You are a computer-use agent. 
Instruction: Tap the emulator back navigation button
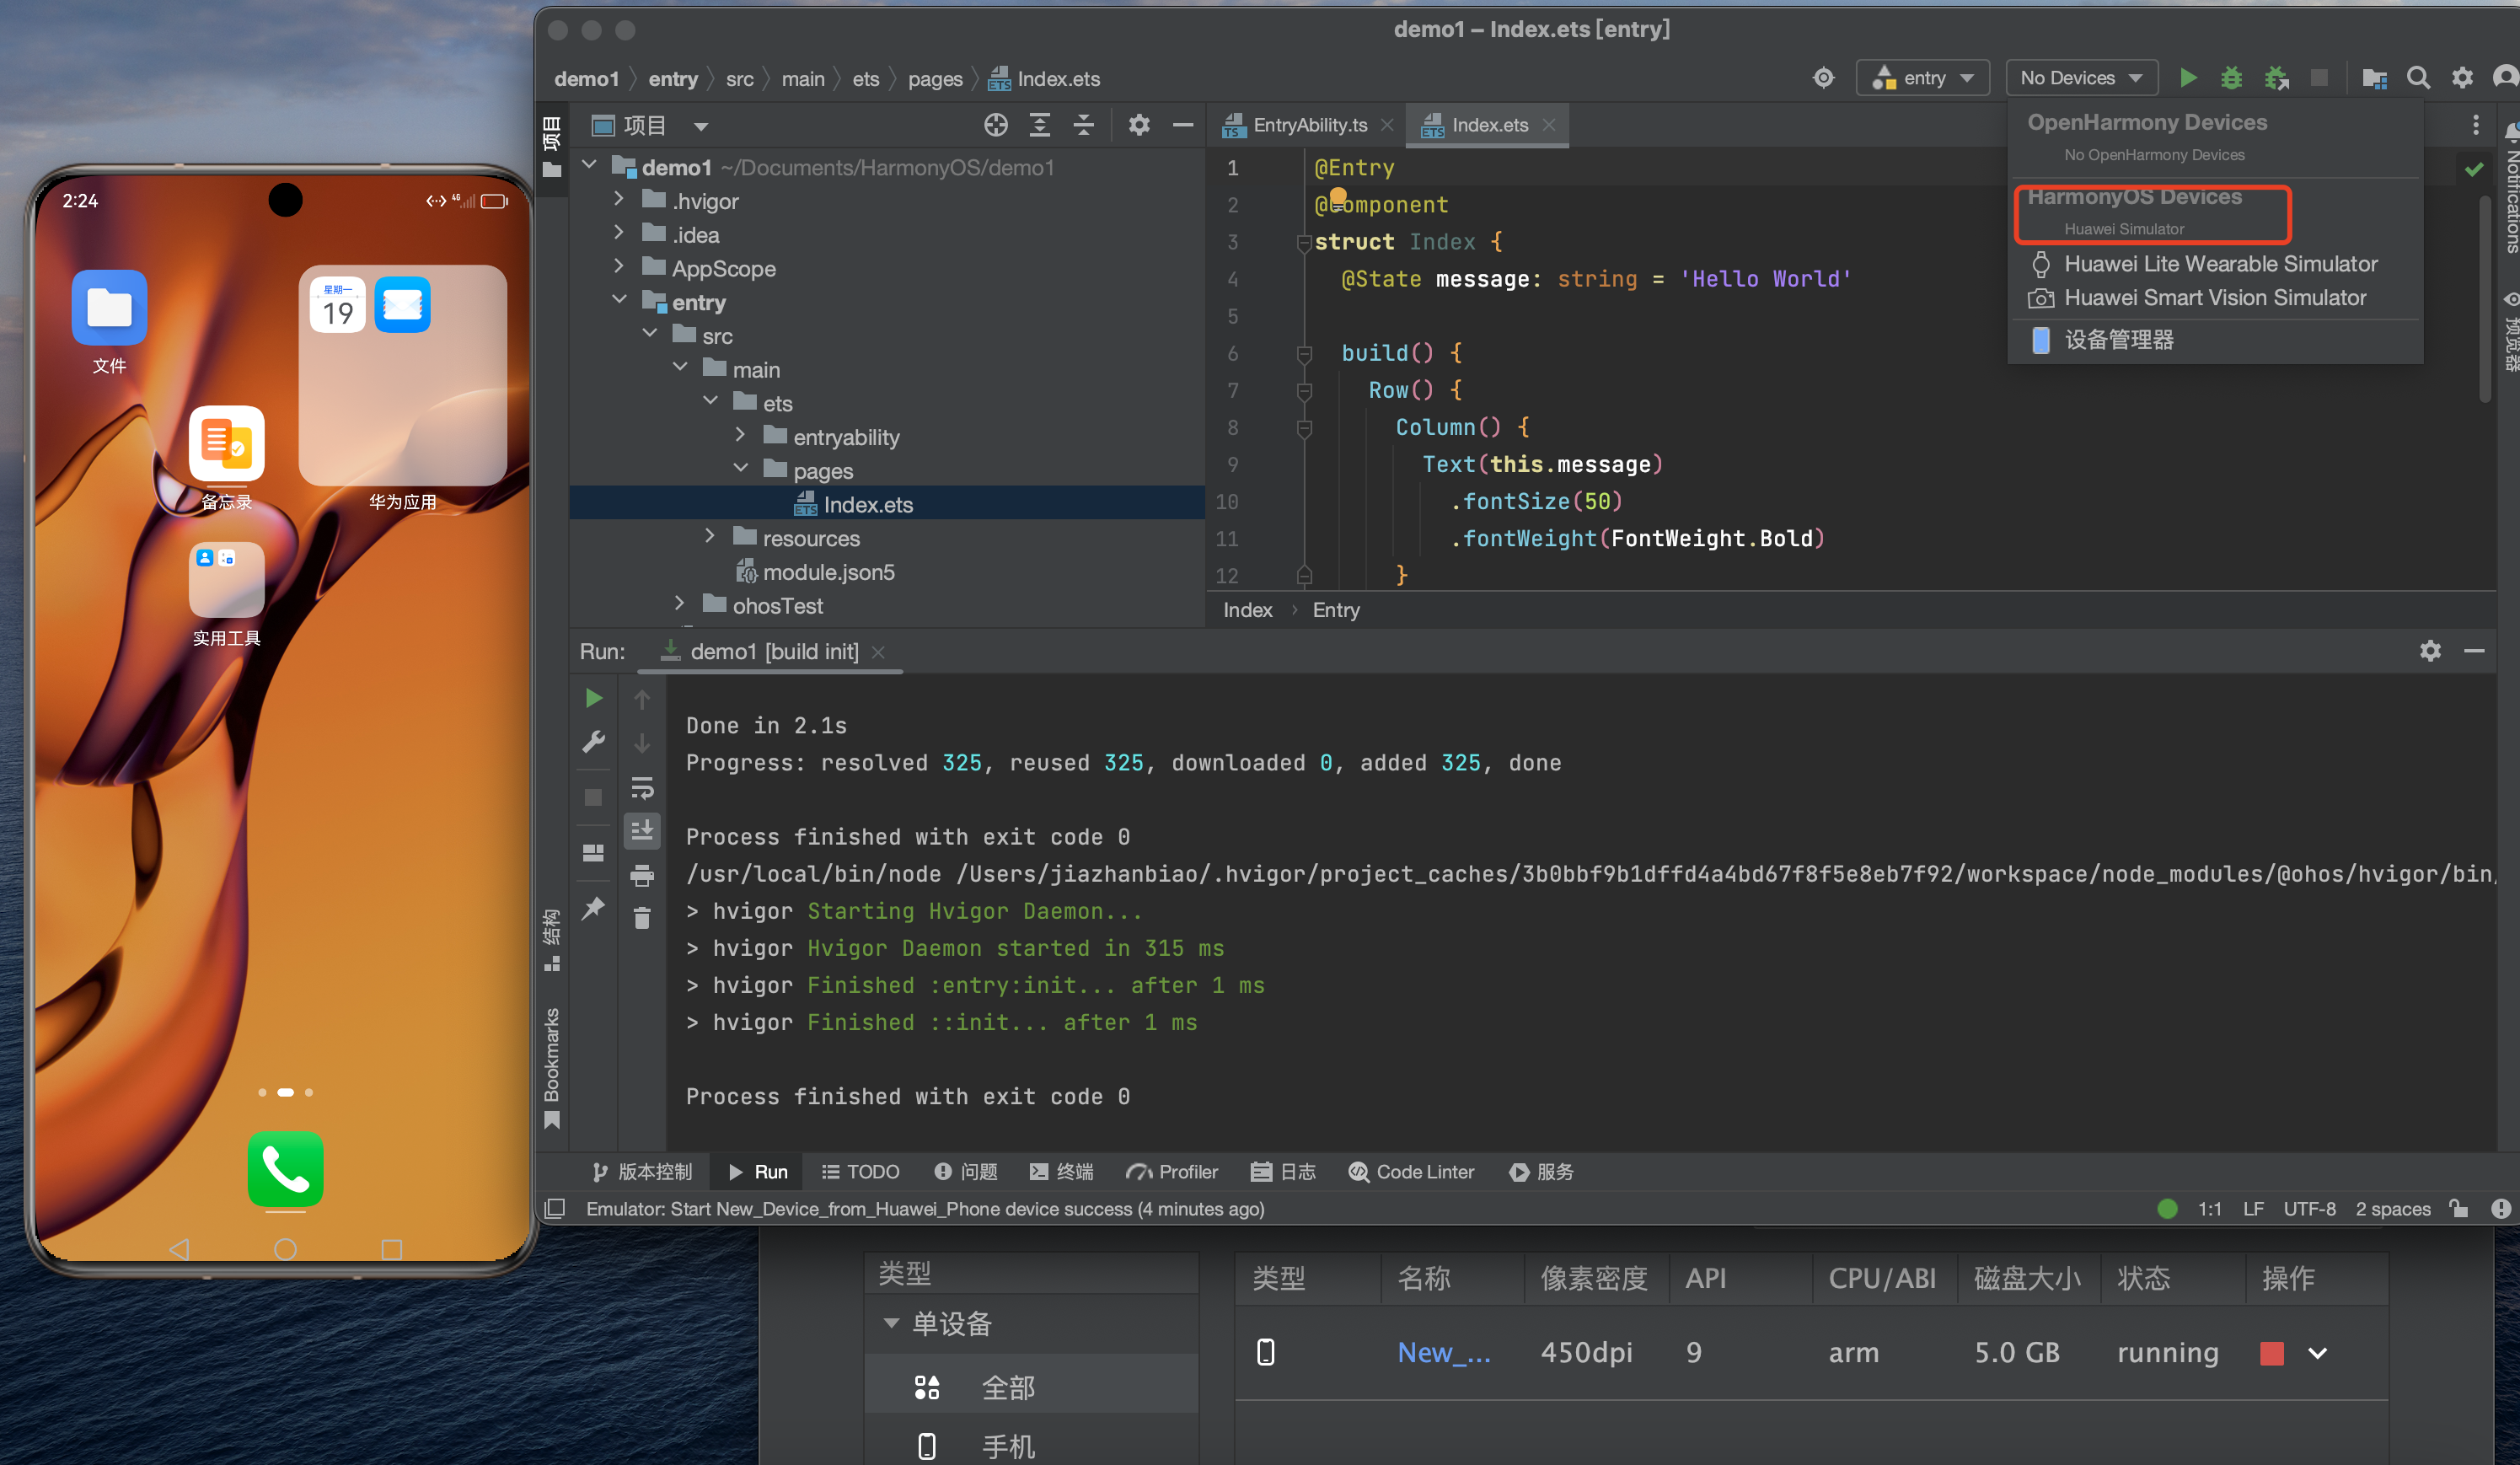coord(179,1249)
